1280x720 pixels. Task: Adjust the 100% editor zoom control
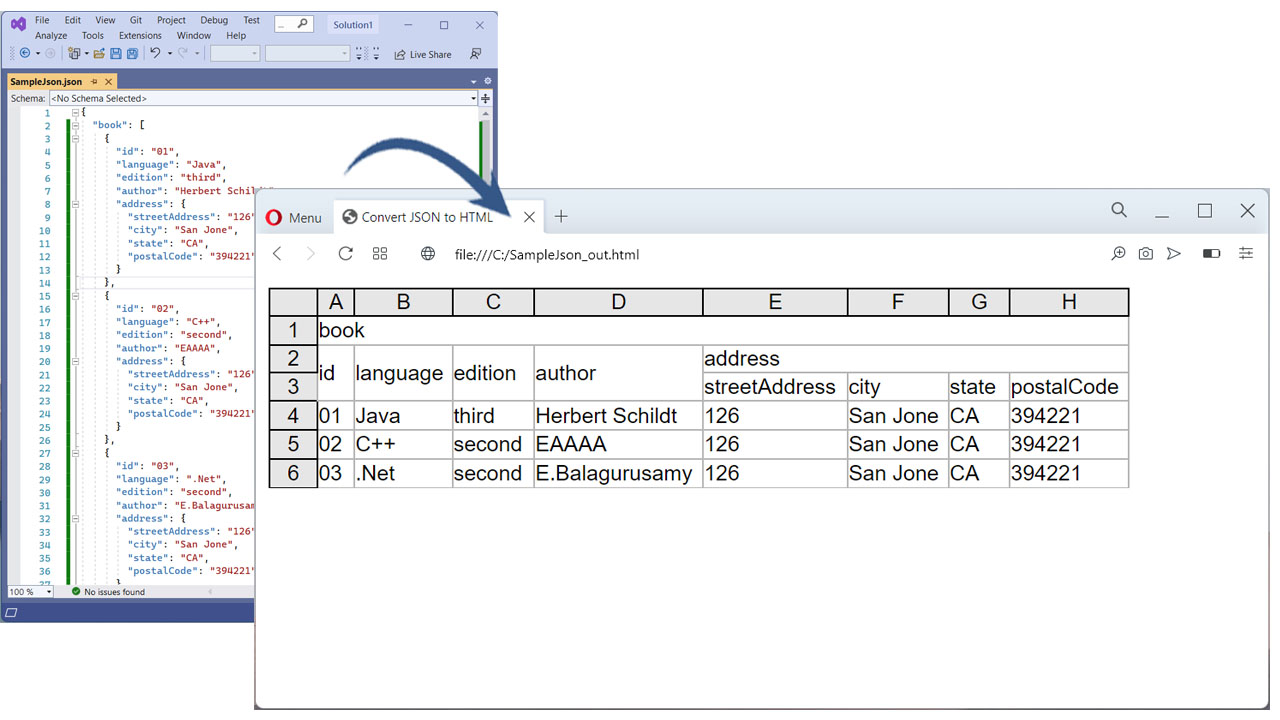coord(29,591)
